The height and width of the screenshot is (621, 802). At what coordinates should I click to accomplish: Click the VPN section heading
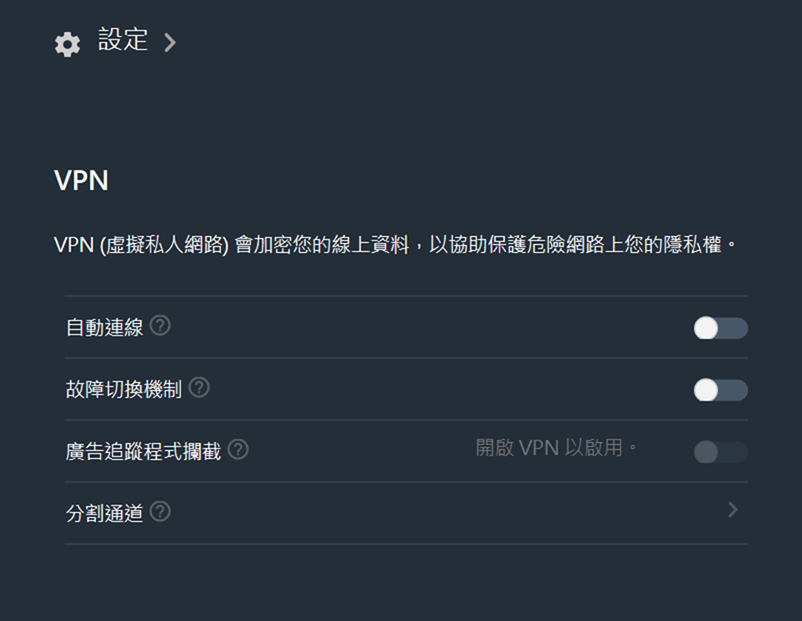click(x=81, y=181)
